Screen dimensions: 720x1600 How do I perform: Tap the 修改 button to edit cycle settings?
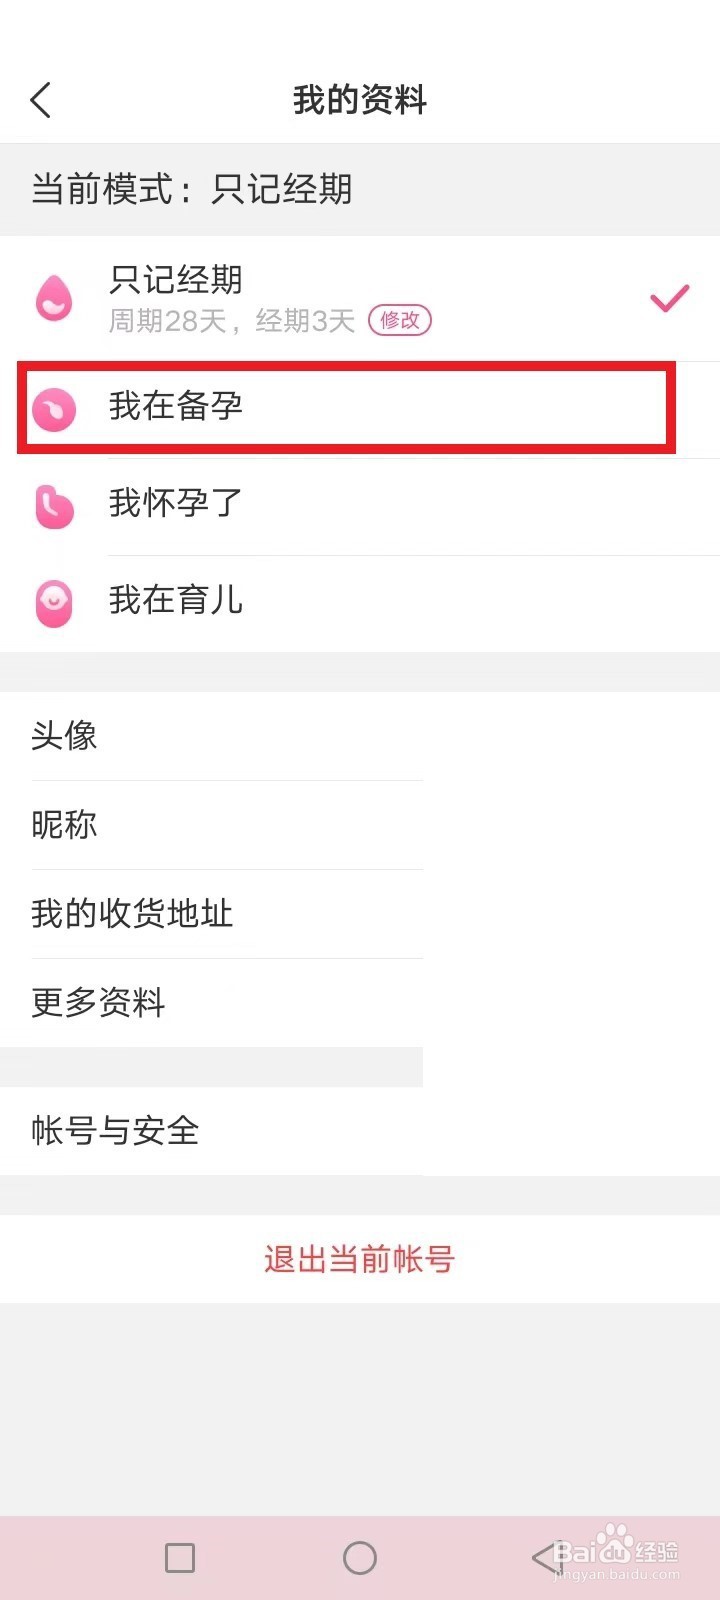point(400,320)
